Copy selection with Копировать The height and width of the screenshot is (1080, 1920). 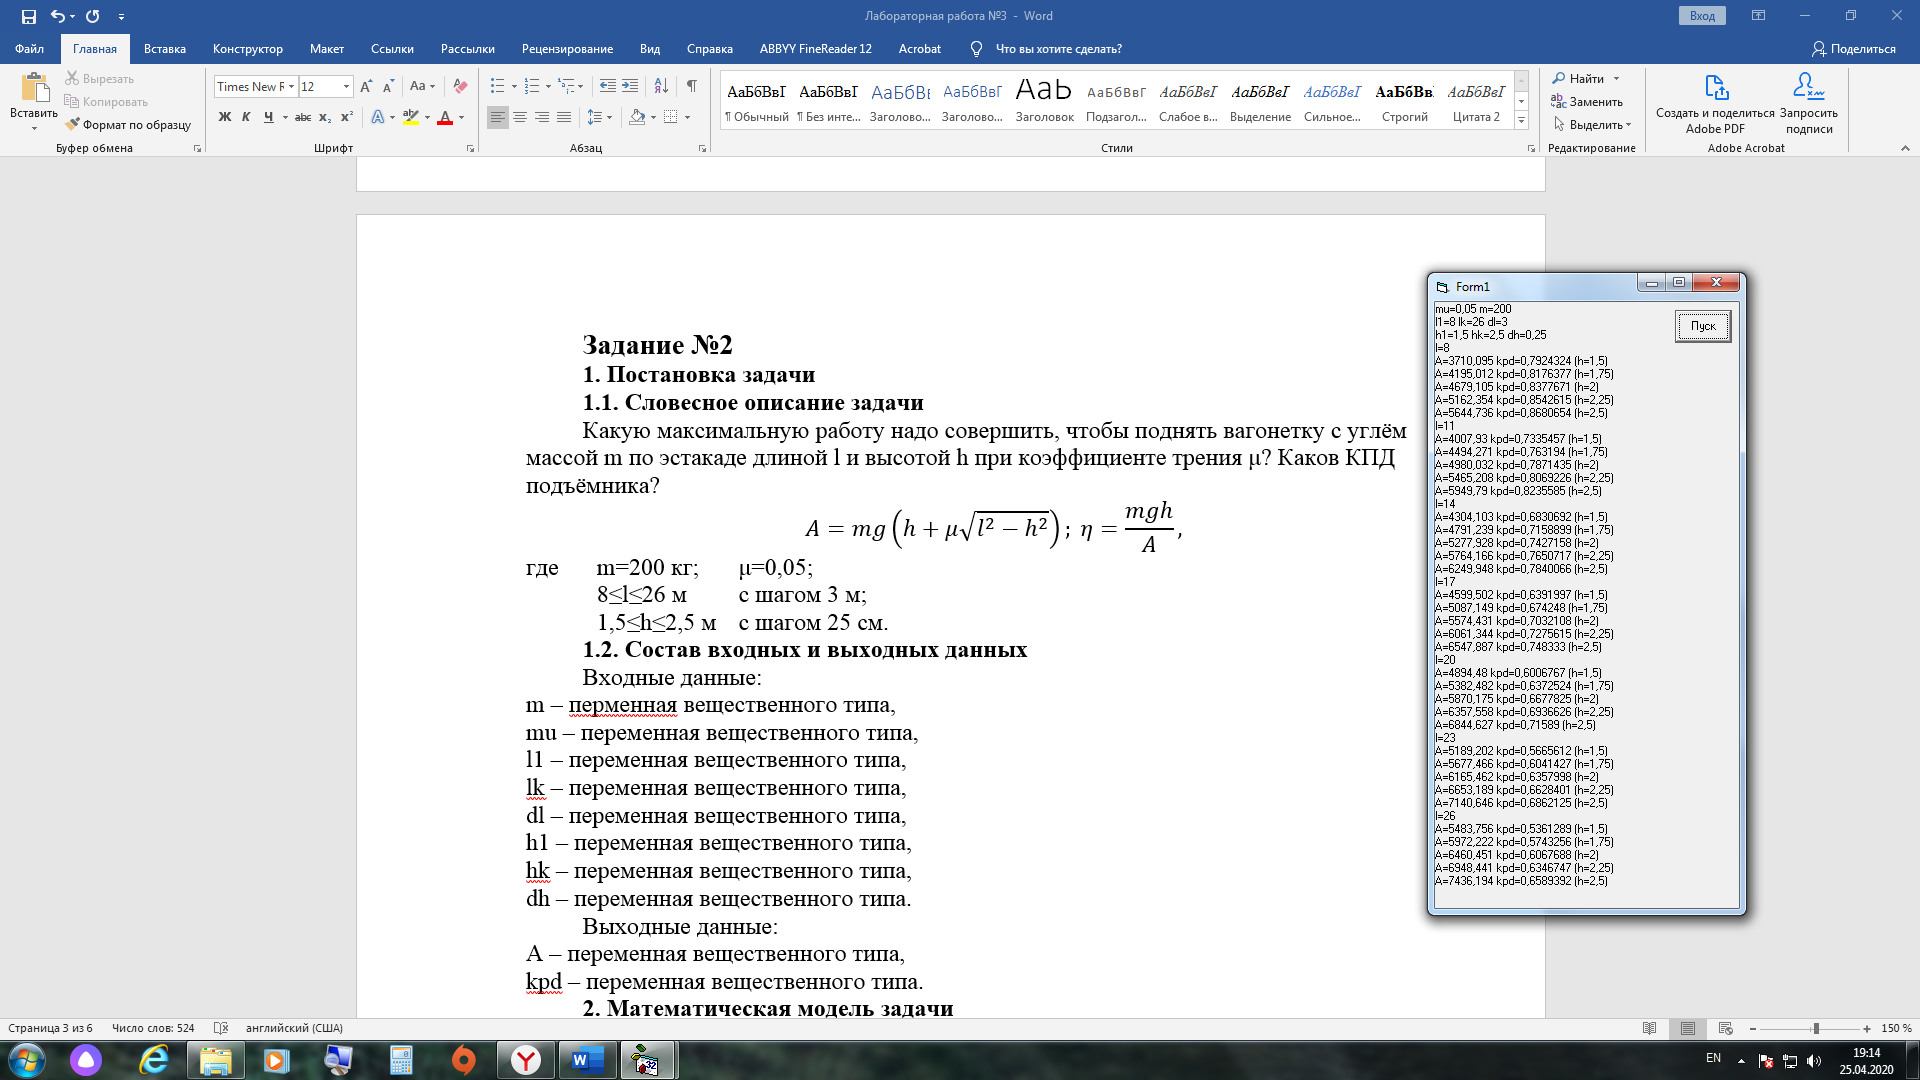coord(106,101)
